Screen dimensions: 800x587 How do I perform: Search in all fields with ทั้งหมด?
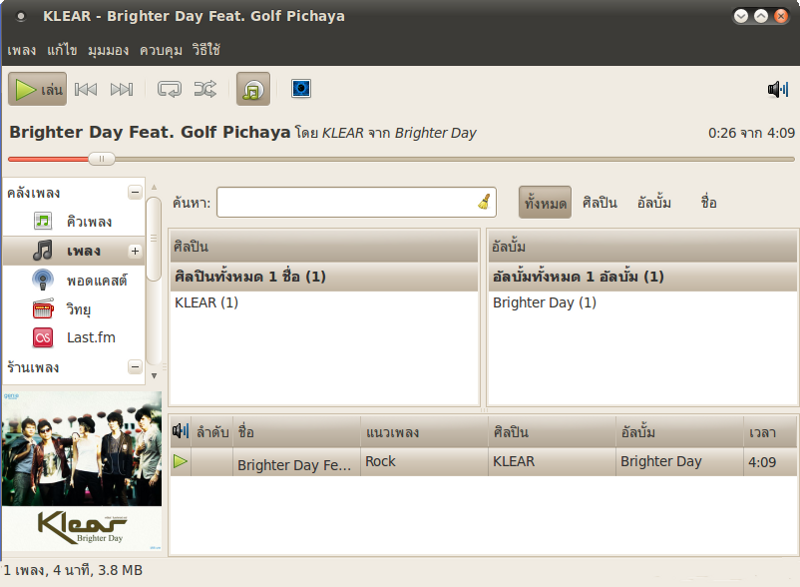545,202
